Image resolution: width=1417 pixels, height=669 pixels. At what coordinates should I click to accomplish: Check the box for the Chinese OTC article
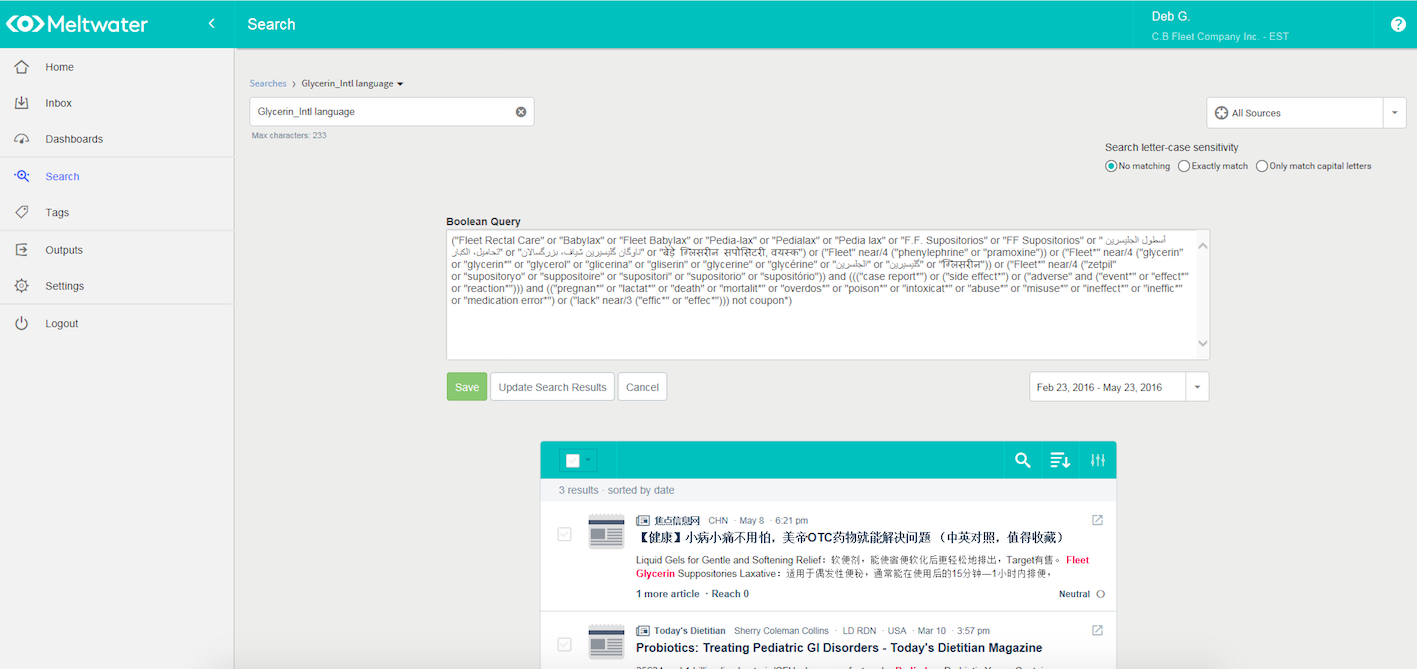(565, 535)
